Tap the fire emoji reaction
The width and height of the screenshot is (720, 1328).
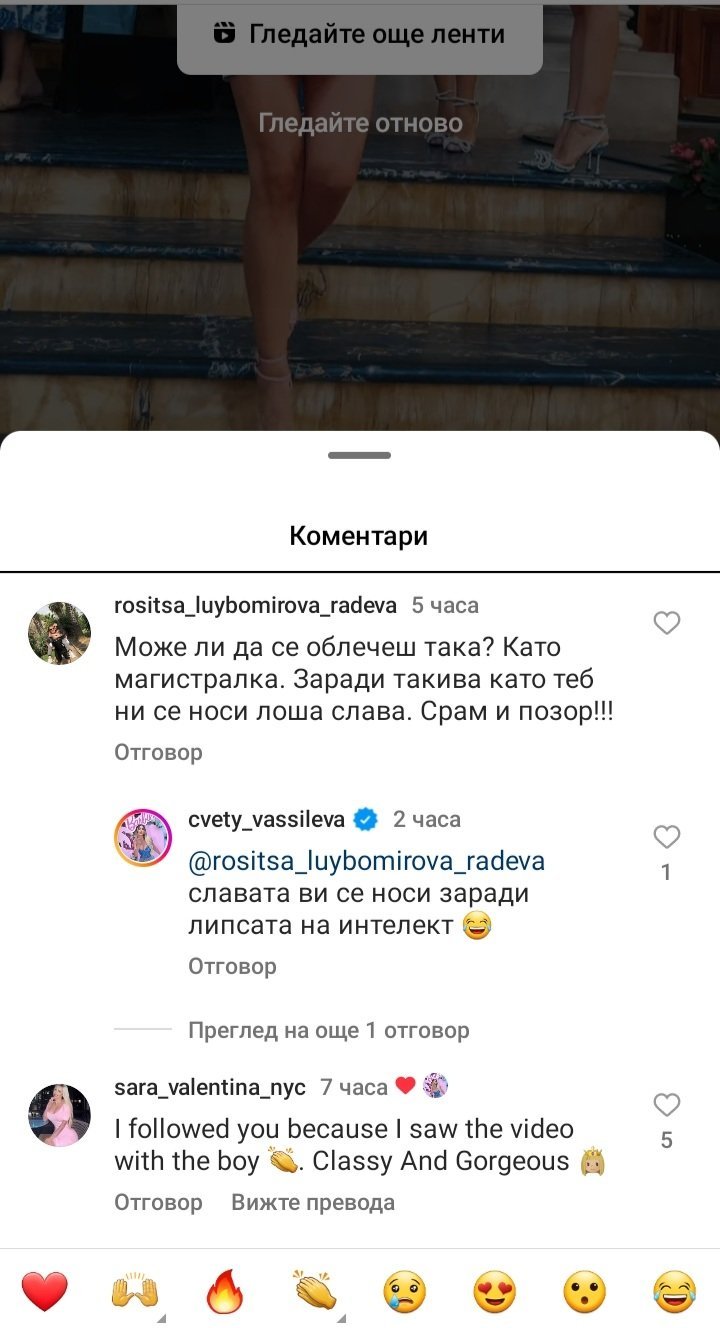point(225,1291)
